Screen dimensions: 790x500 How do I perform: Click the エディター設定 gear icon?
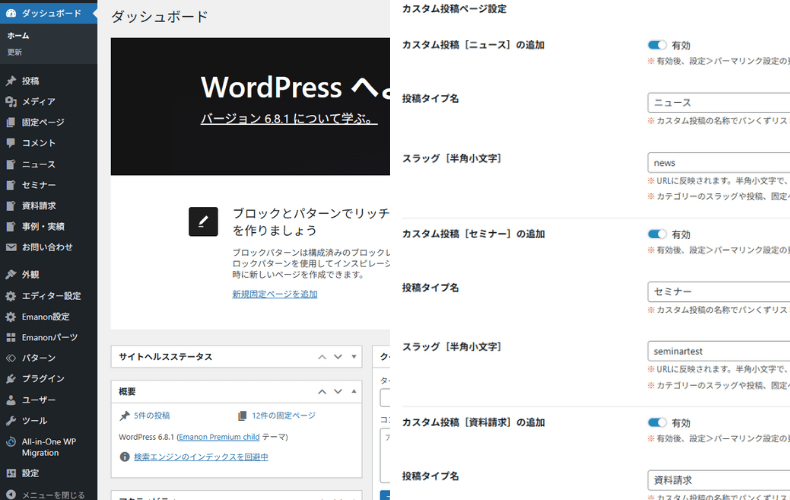click(x=11, y=296)
